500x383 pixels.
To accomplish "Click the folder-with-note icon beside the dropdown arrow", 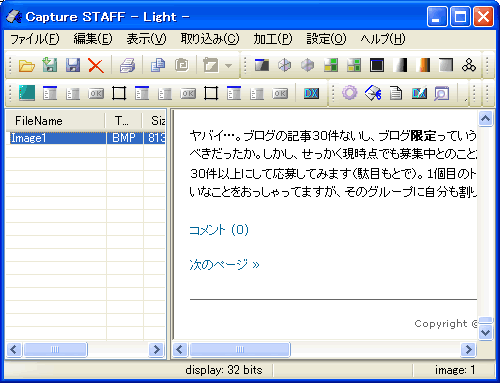I will [x=211, y=65].
